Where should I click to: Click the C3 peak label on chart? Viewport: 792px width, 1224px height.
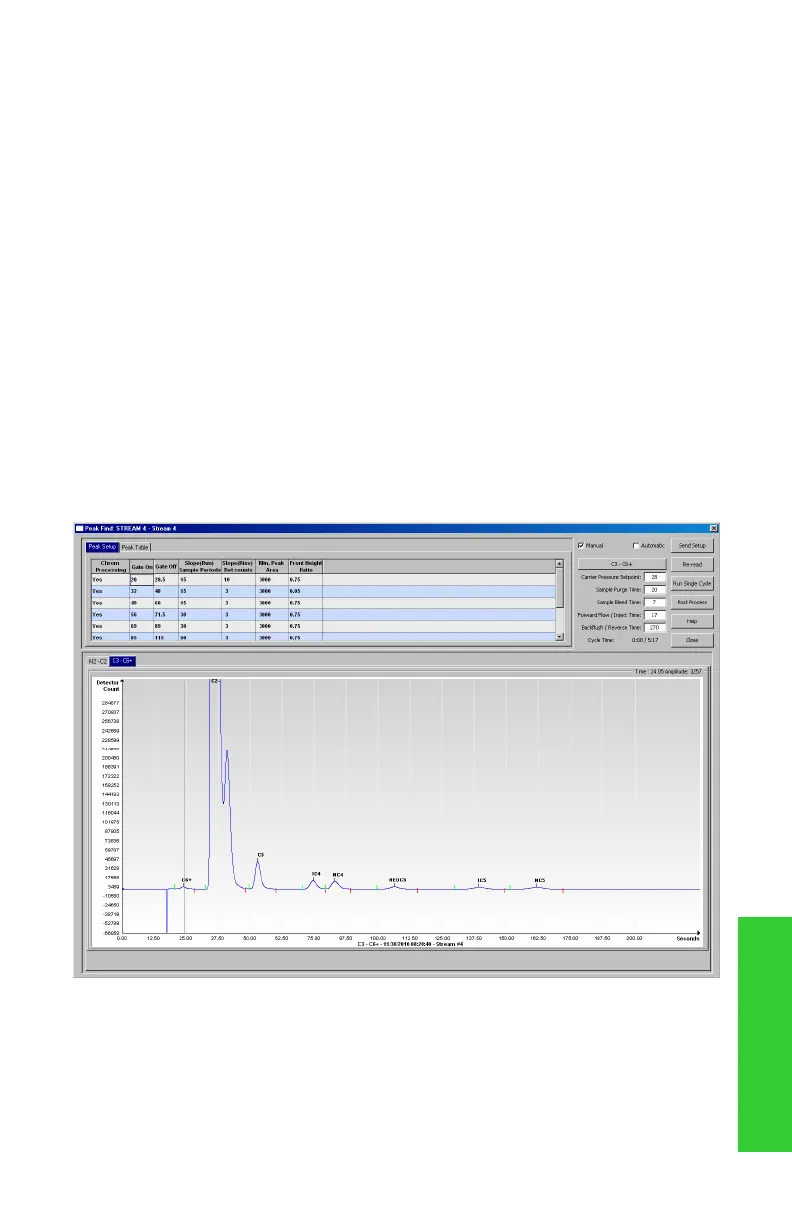click(261, 855)
